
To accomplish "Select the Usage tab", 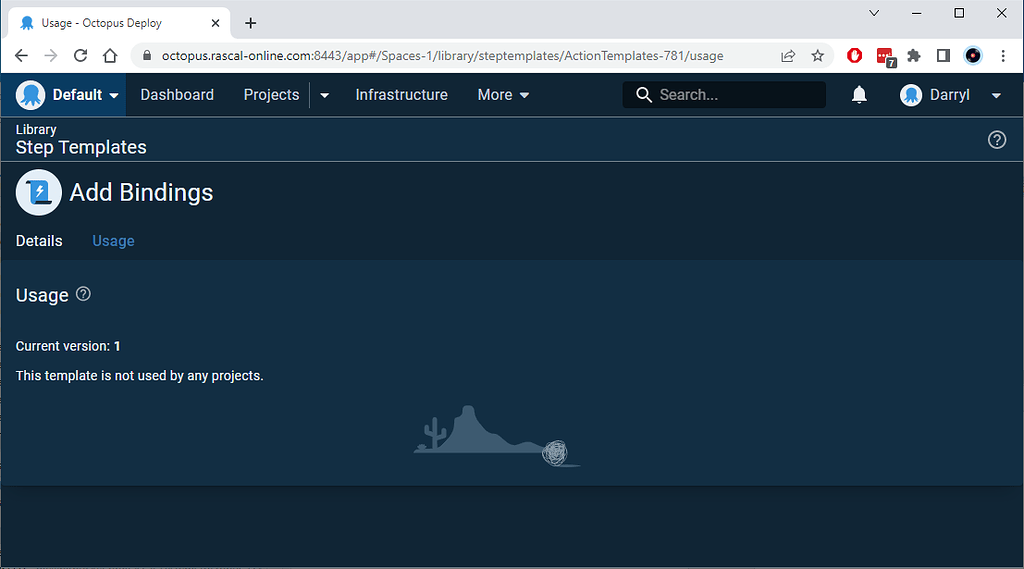I will click(x=114, y=241).
